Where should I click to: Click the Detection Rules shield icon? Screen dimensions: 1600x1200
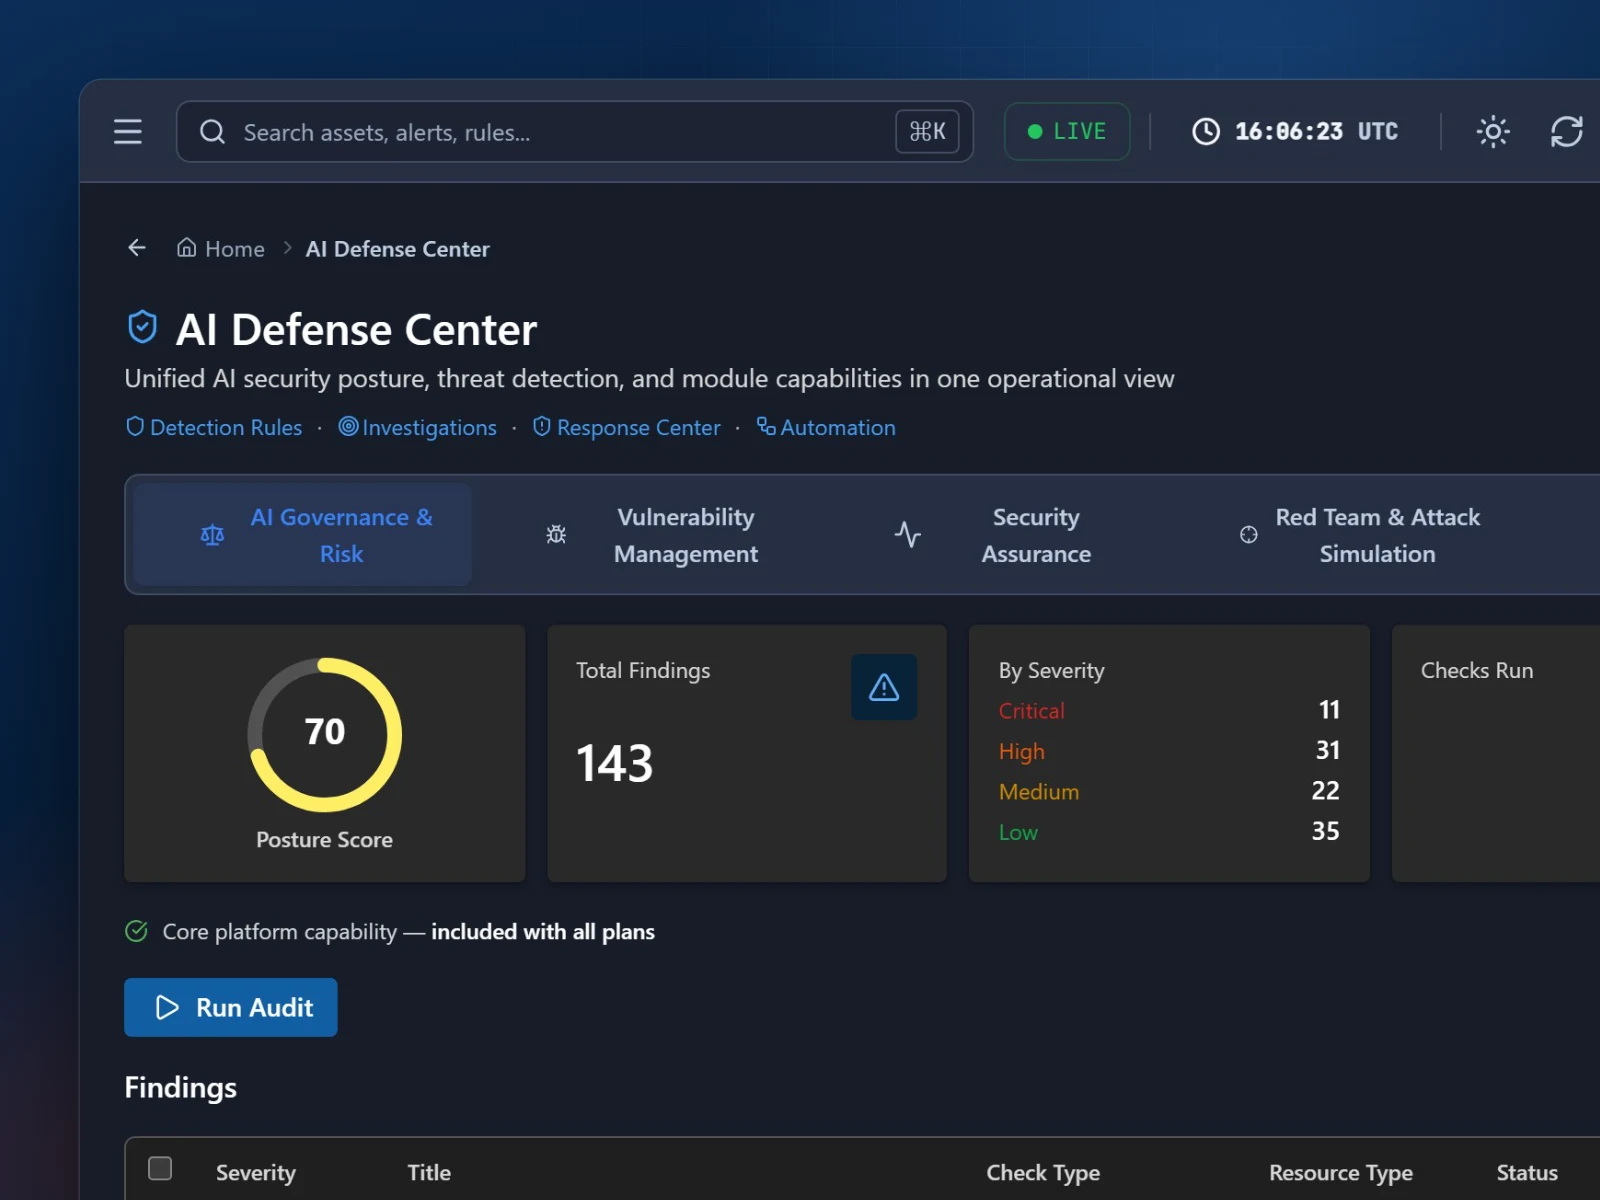coord(135,426)
